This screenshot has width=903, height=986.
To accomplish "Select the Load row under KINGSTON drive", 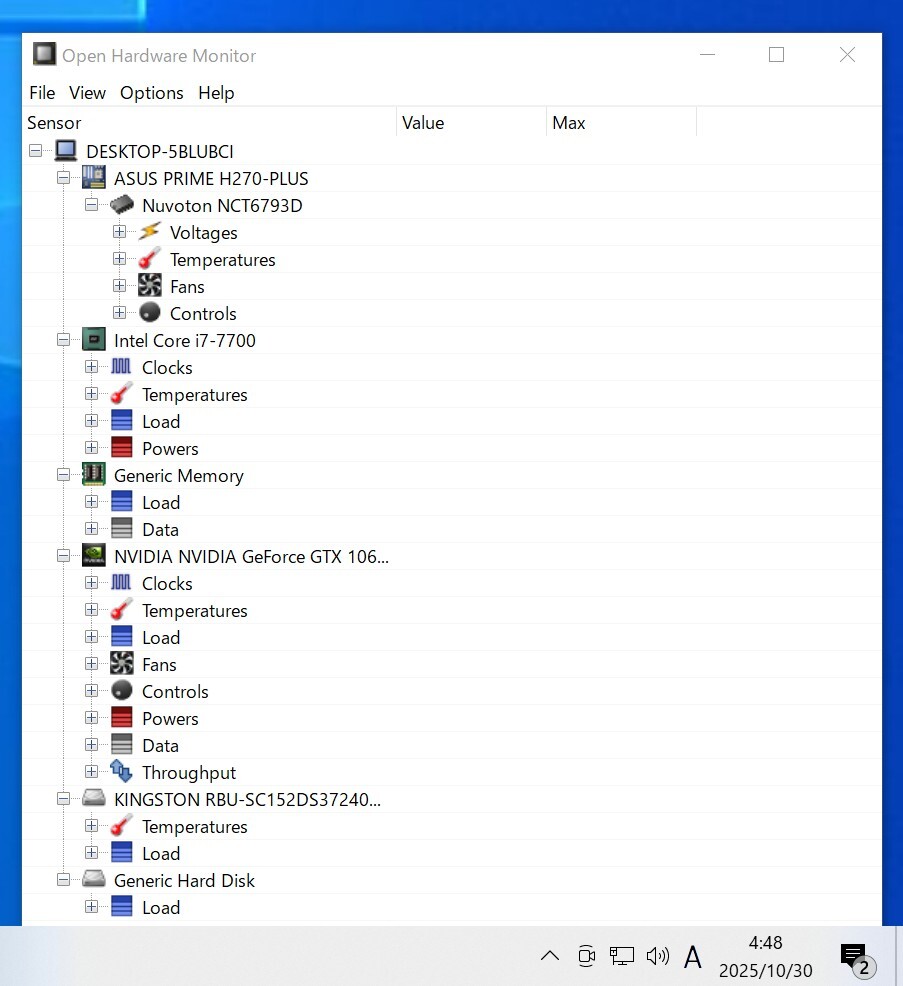I will click(x=452, y=853).
